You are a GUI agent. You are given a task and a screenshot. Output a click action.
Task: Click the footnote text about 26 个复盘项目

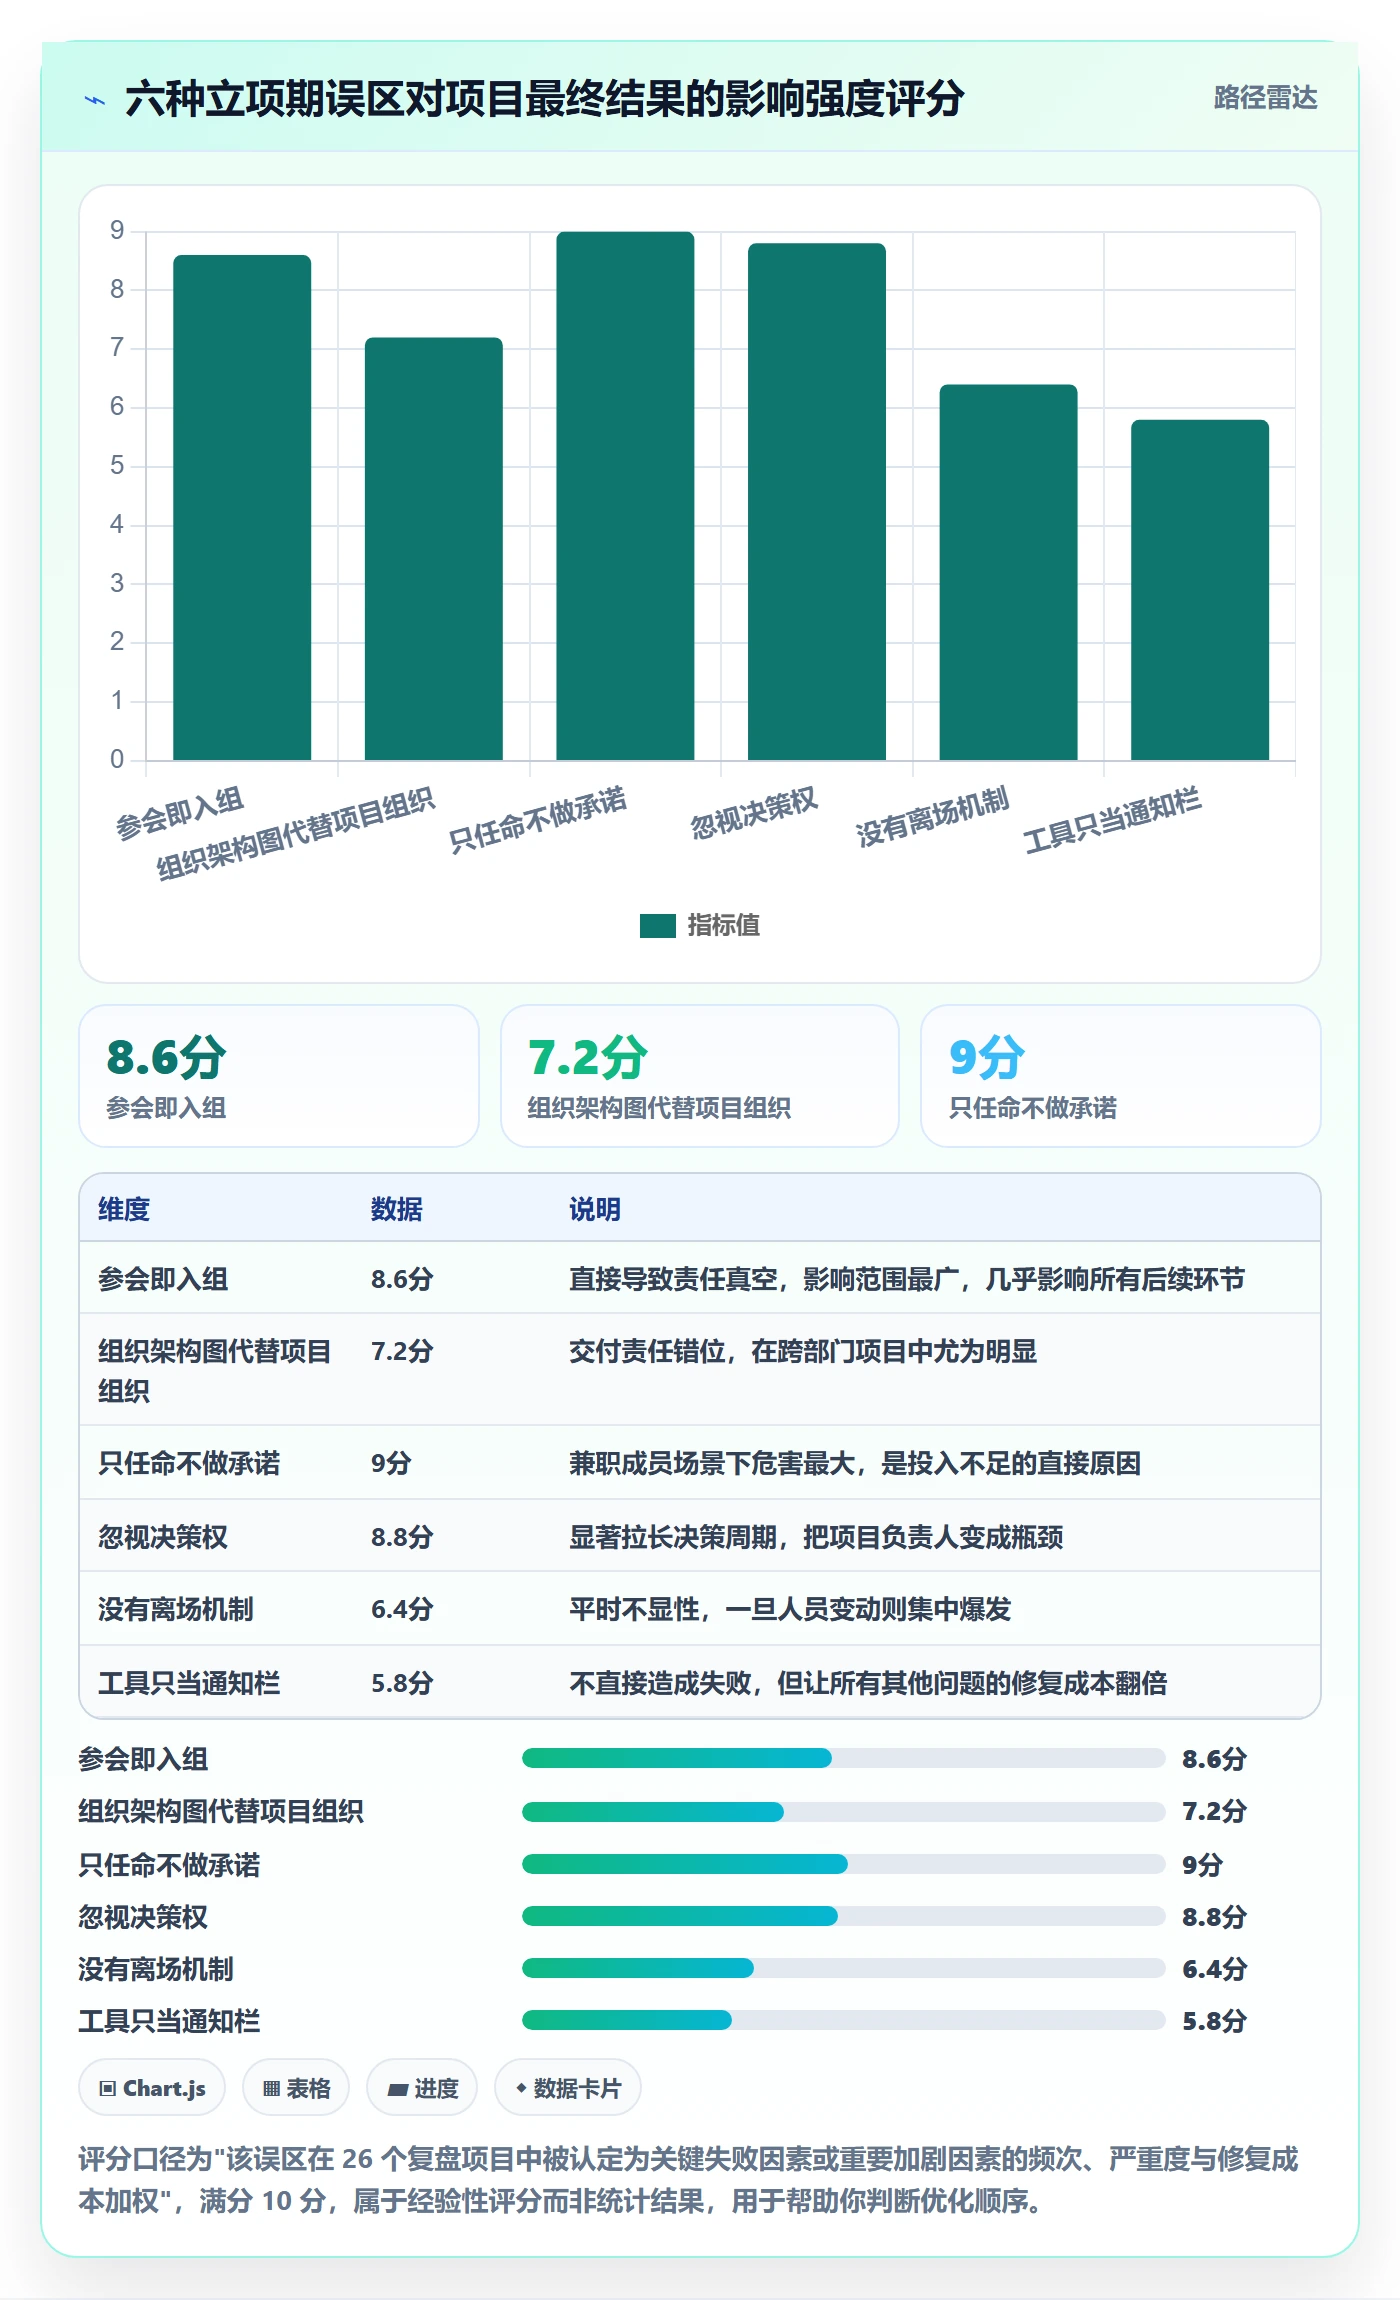[x=688, y=2180]
